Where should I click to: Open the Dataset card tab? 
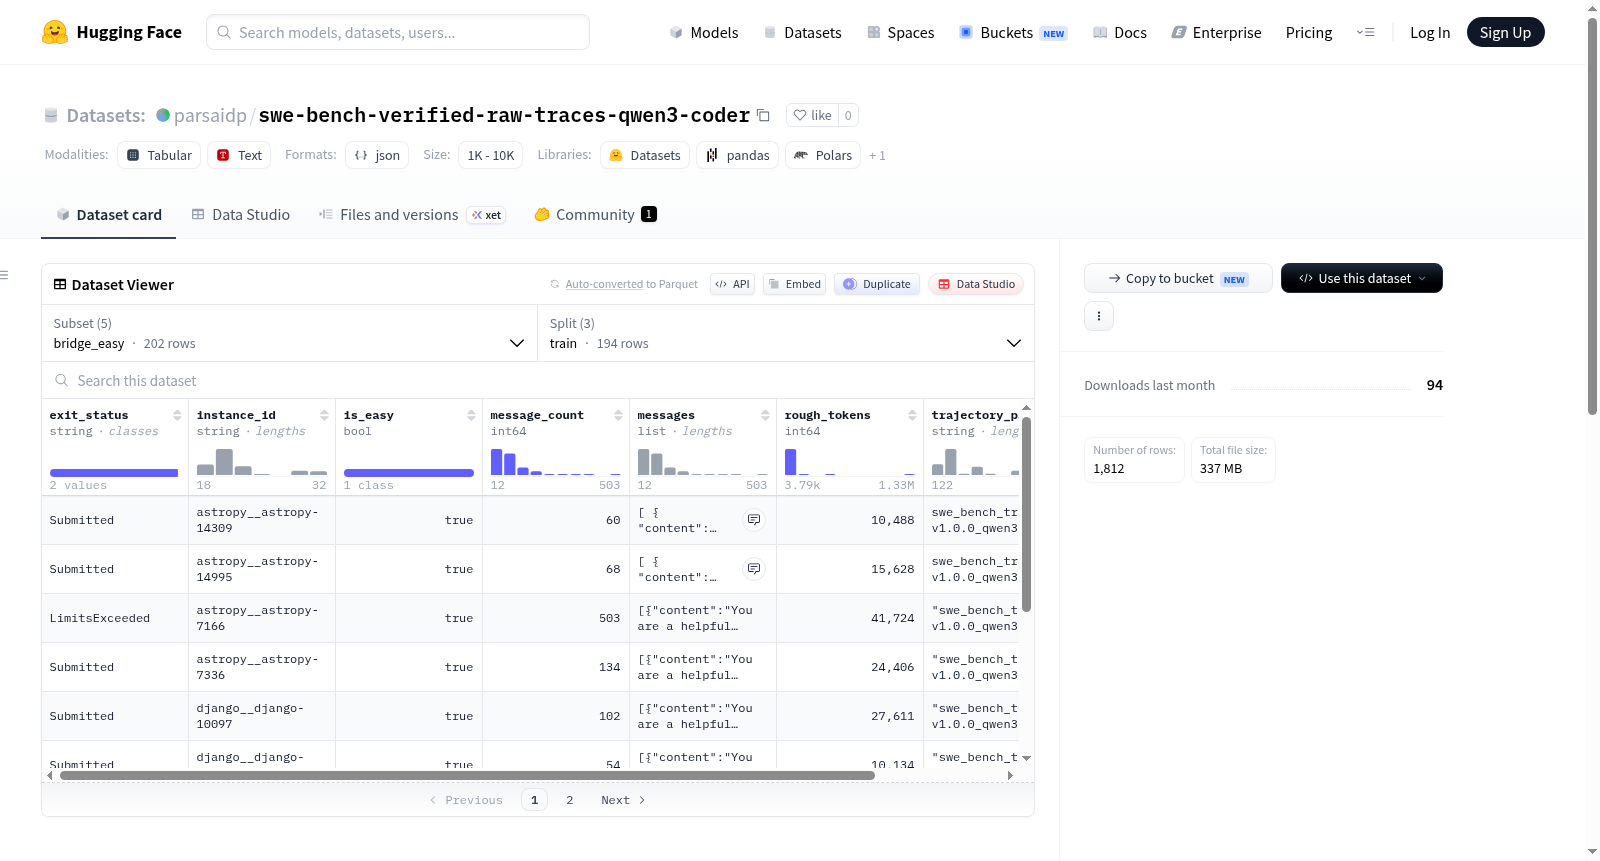pos(108,215)
